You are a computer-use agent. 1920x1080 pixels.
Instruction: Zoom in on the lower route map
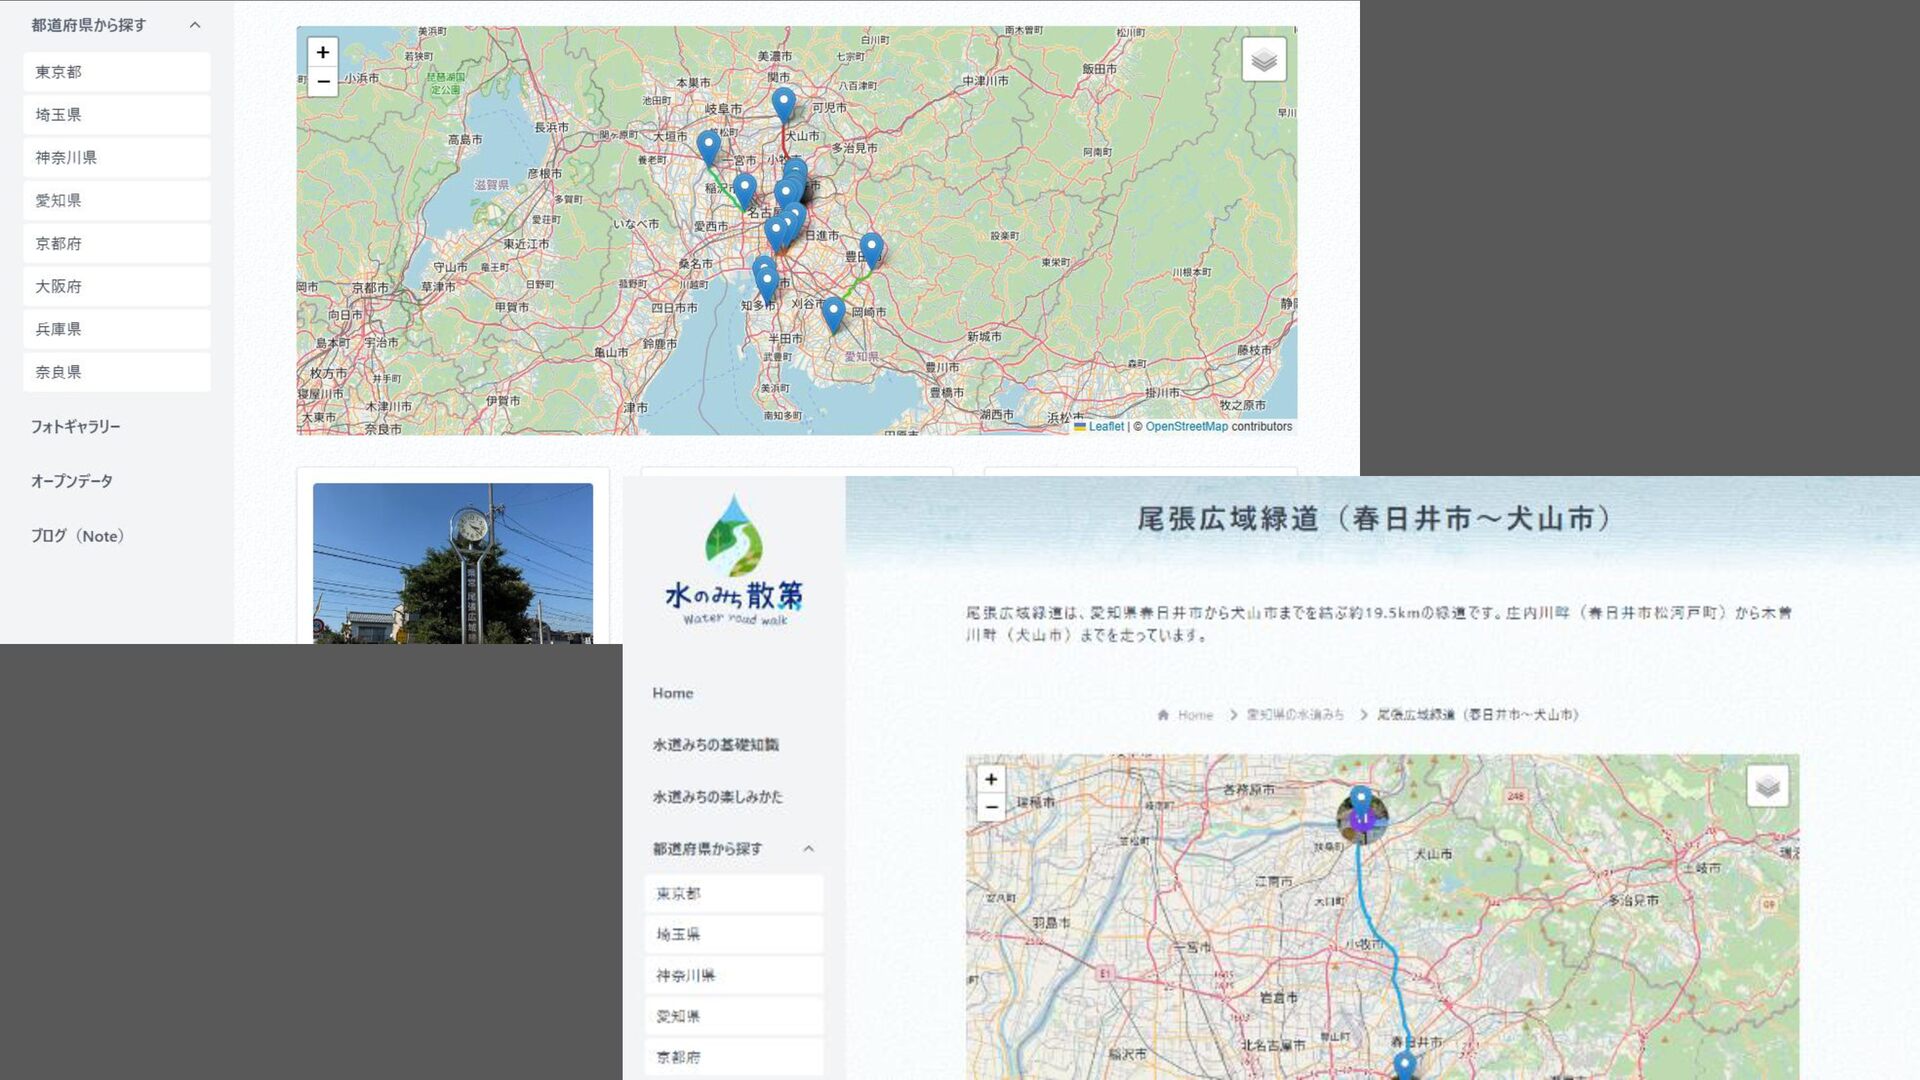pos(990,779)
